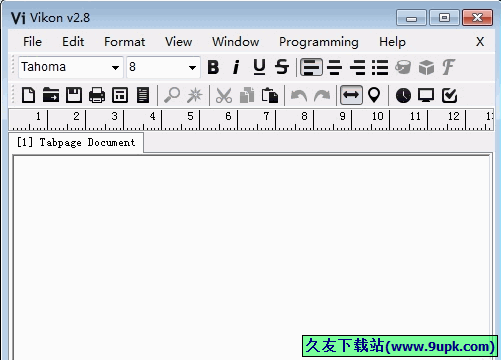Maximize the Vikon window

[444, 18]
